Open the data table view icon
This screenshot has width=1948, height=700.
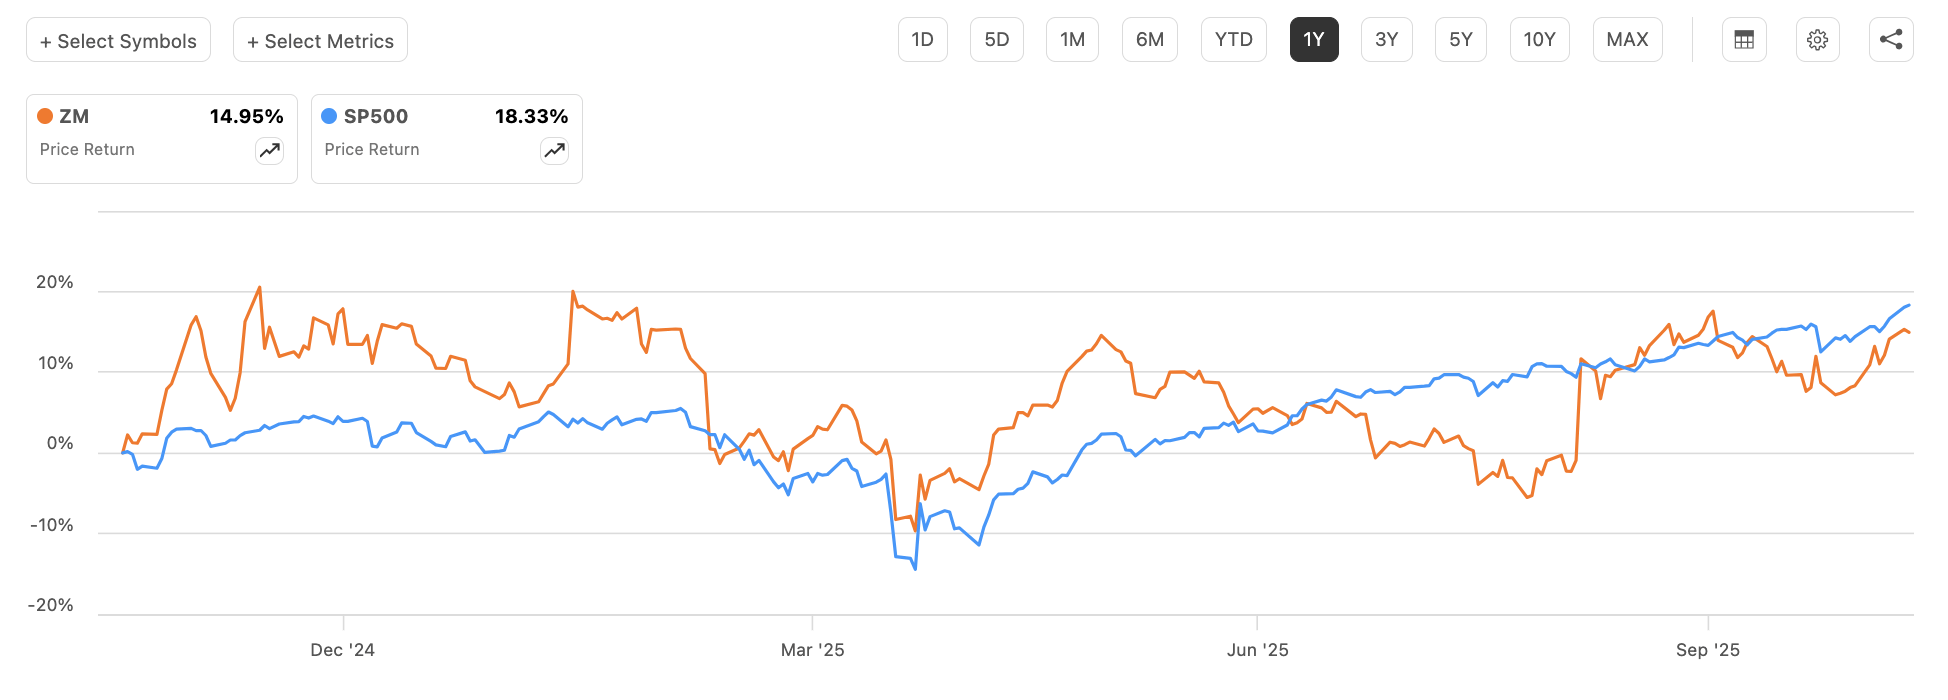coord(1743,39)
